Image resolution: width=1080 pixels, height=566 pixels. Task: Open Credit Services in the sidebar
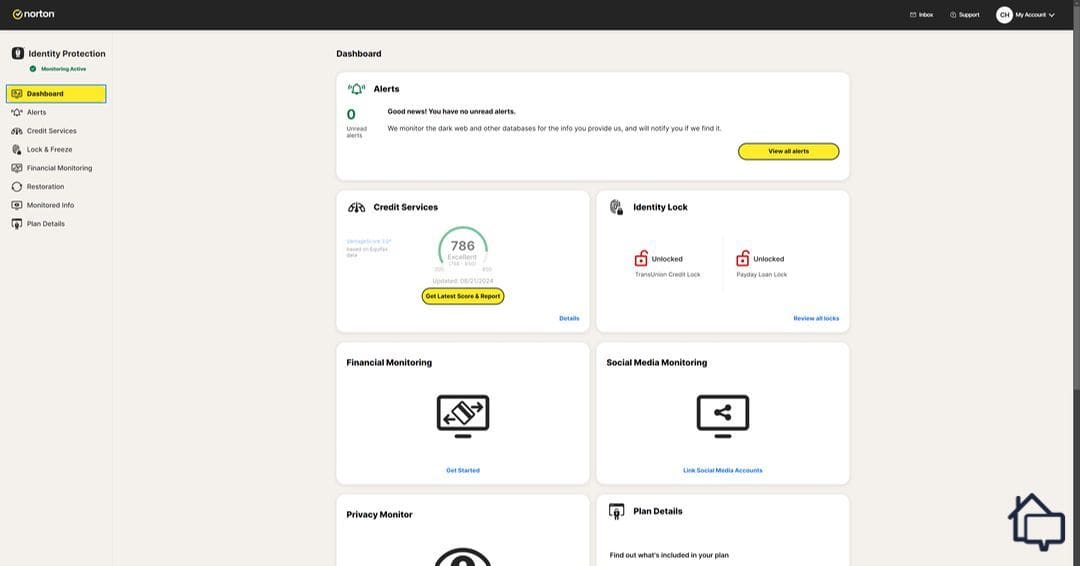coord(43,131)
